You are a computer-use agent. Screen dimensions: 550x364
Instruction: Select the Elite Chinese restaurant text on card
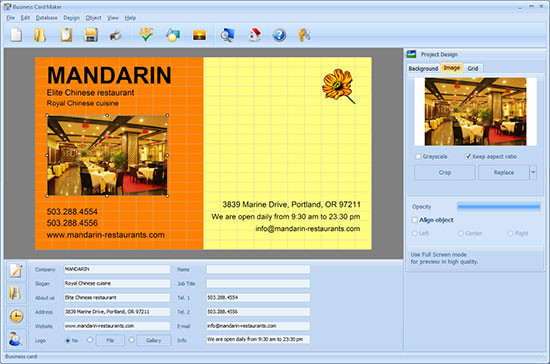pyautogui.click(x=90, y=93)
